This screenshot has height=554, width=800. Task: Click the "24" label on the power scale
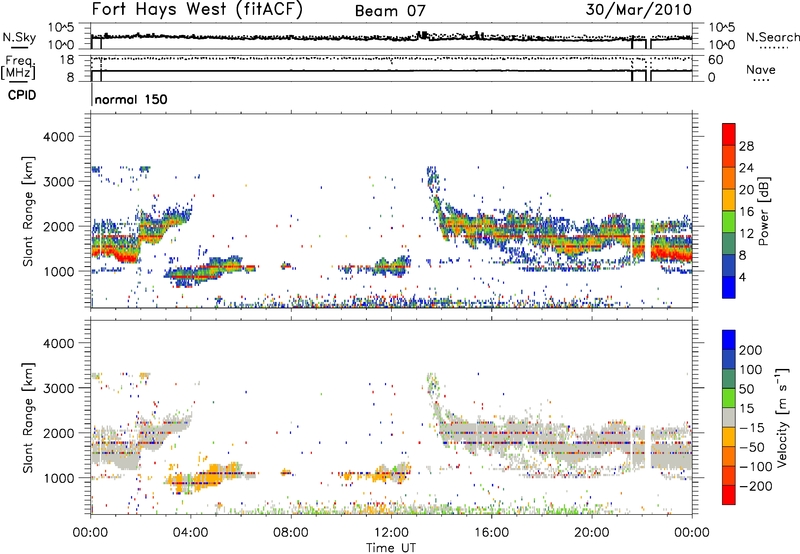point(746,168)
